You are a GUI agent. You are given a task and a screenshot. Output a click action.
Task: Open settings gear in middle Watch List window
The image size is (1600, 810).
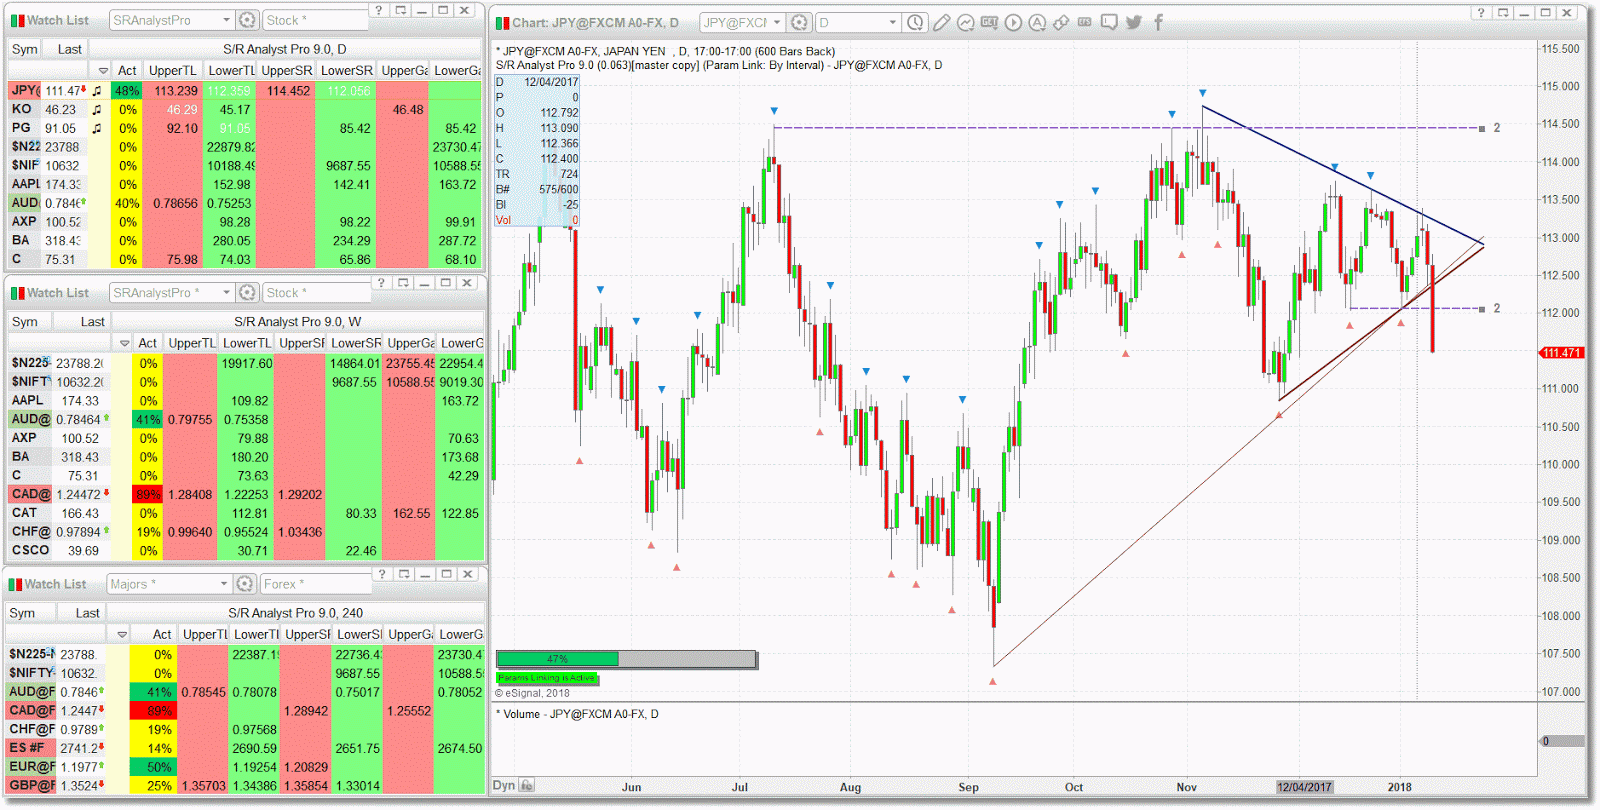tap(247, 293)
